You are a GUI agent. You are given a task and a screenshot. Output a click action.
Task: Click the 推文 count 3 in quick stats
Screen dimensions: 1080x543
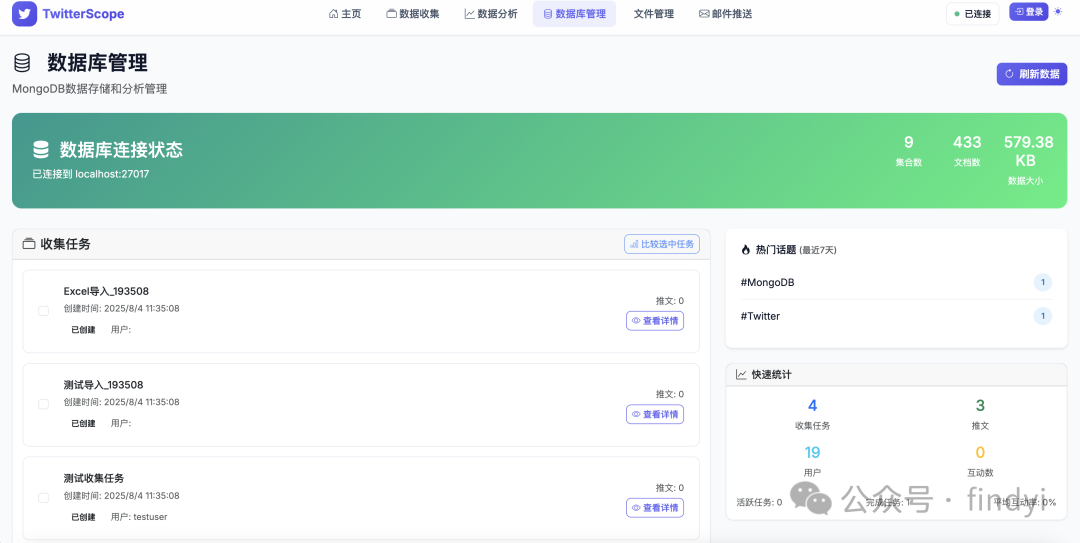[x=980, y=406]
